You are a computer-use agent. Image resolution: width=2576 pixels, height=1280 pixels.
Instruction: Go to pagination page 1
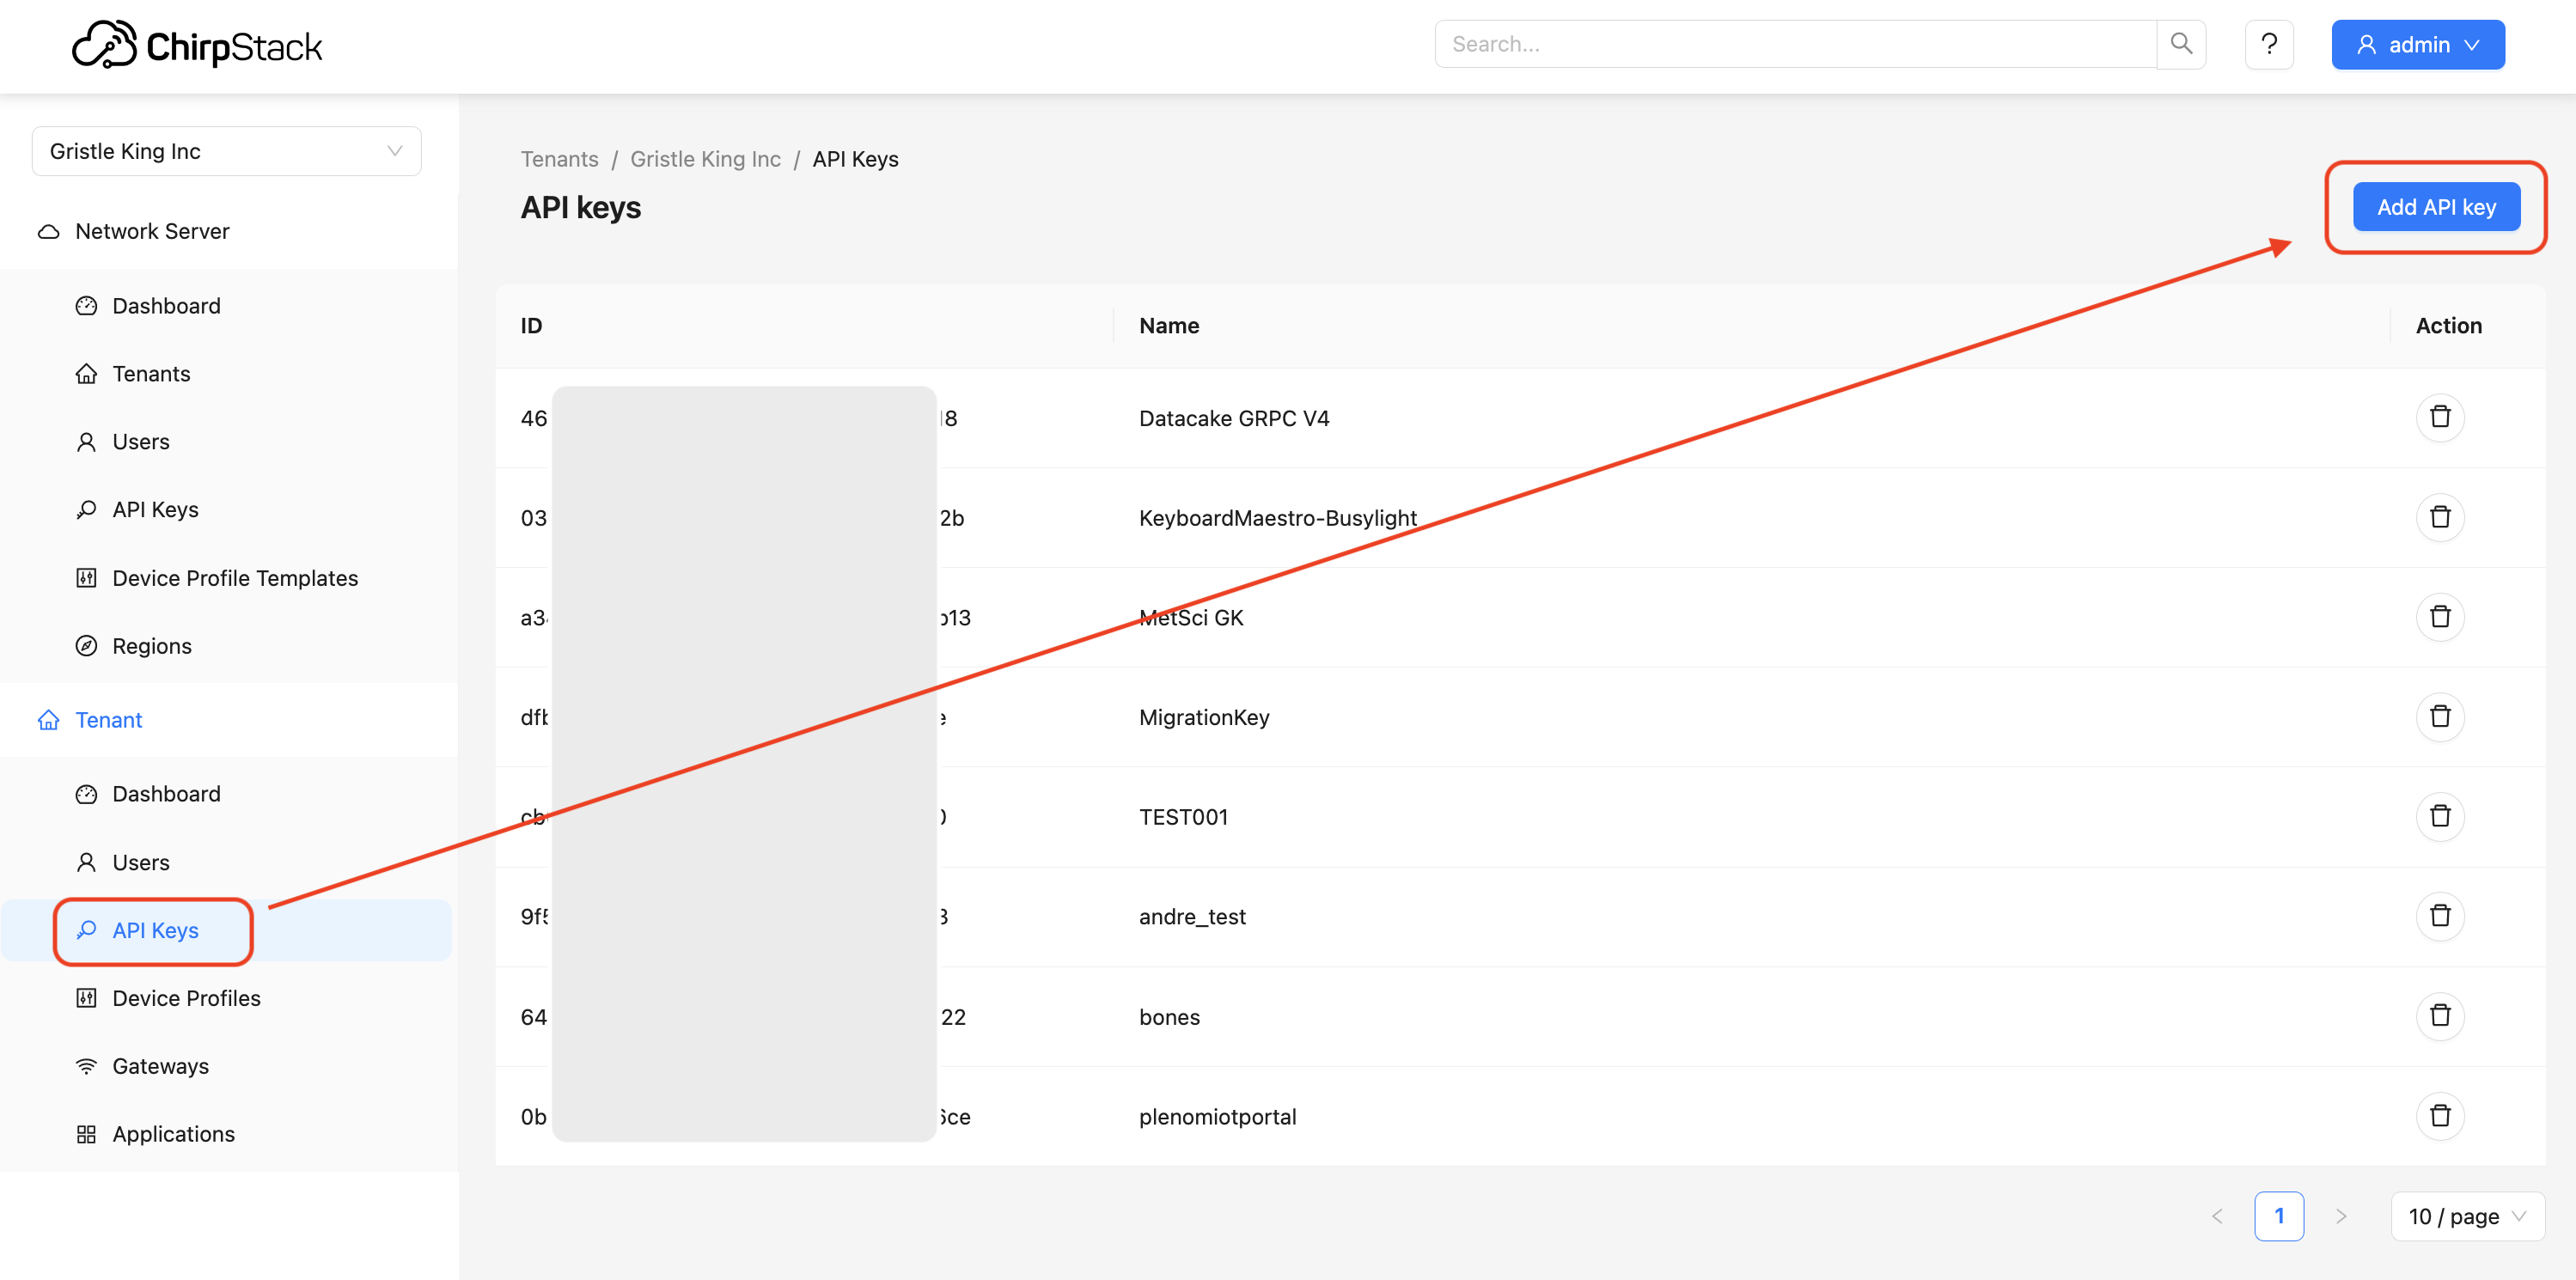2278,1216
